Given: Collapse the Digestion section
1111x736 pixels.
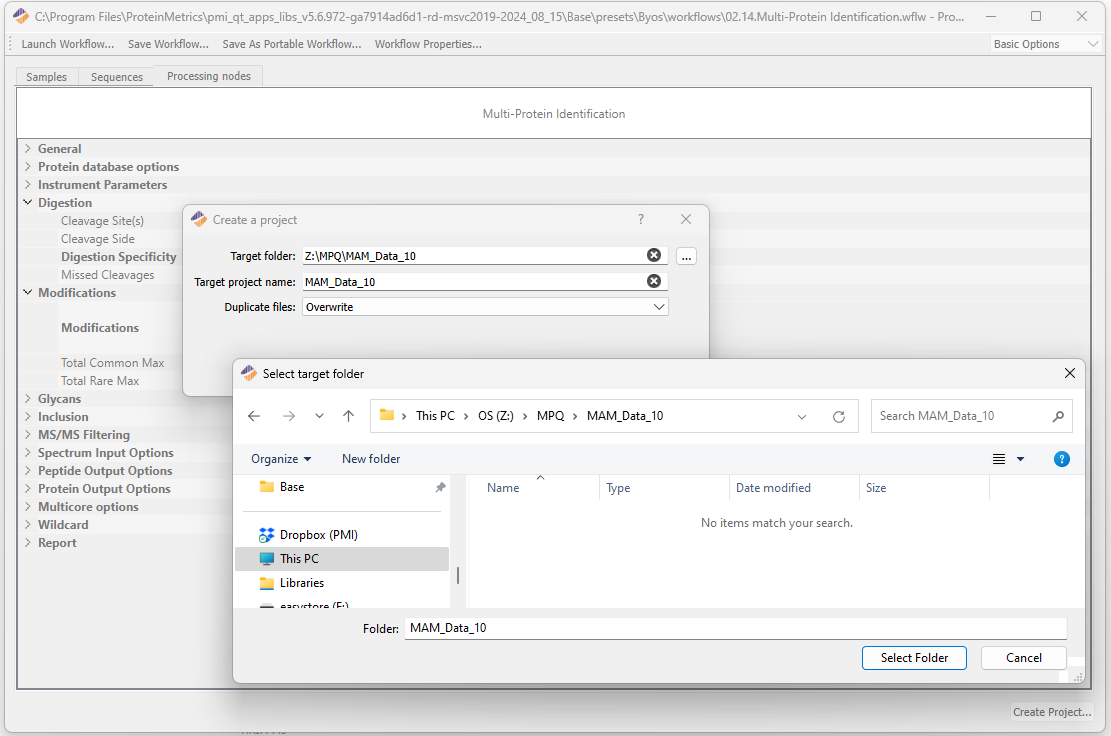Looking at the screenshot, I should (x=28, y=202).
